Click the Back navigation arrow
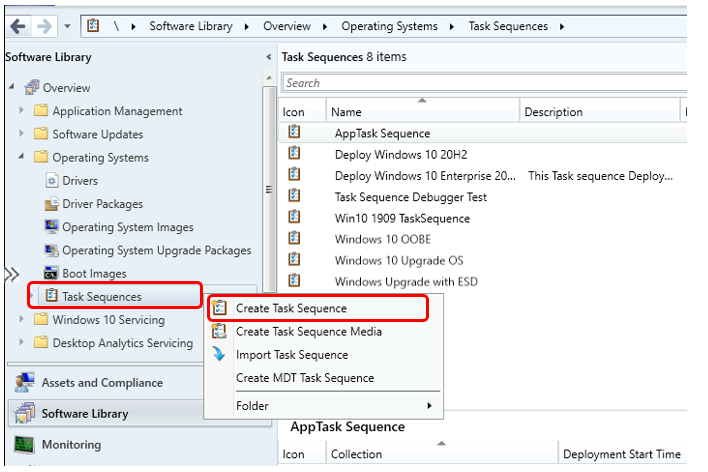 pos(18,26)
